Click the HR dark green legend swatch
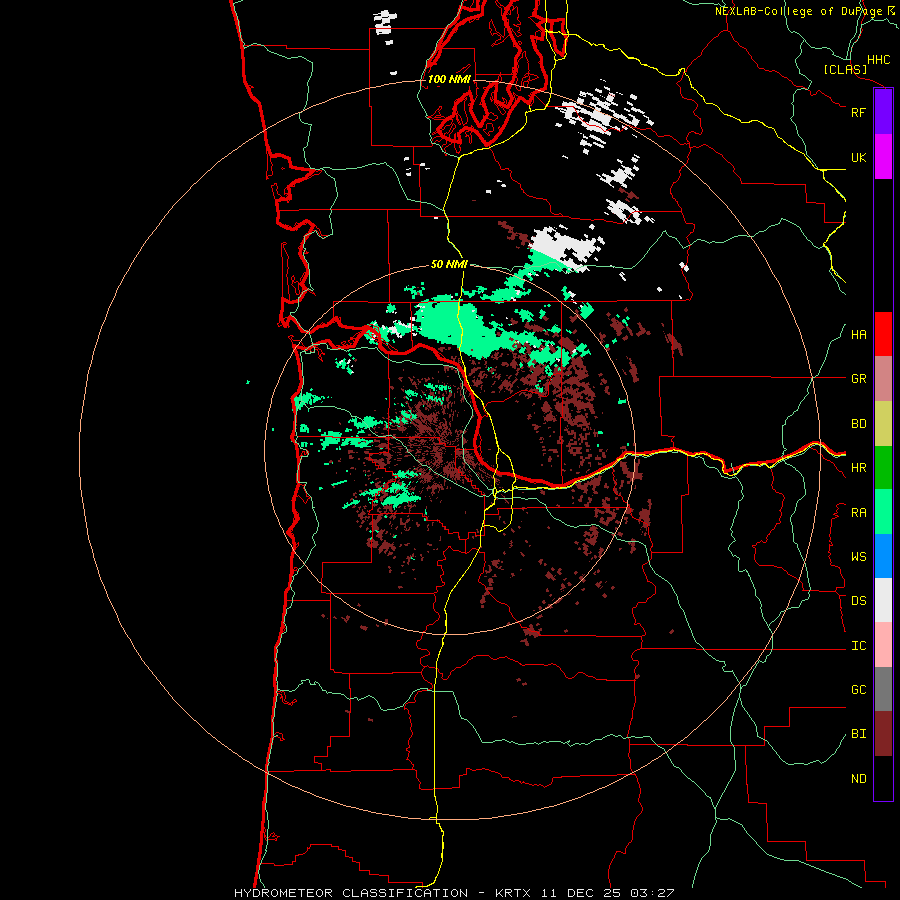This screenshot has width=900, height=900. pos(883,468)
